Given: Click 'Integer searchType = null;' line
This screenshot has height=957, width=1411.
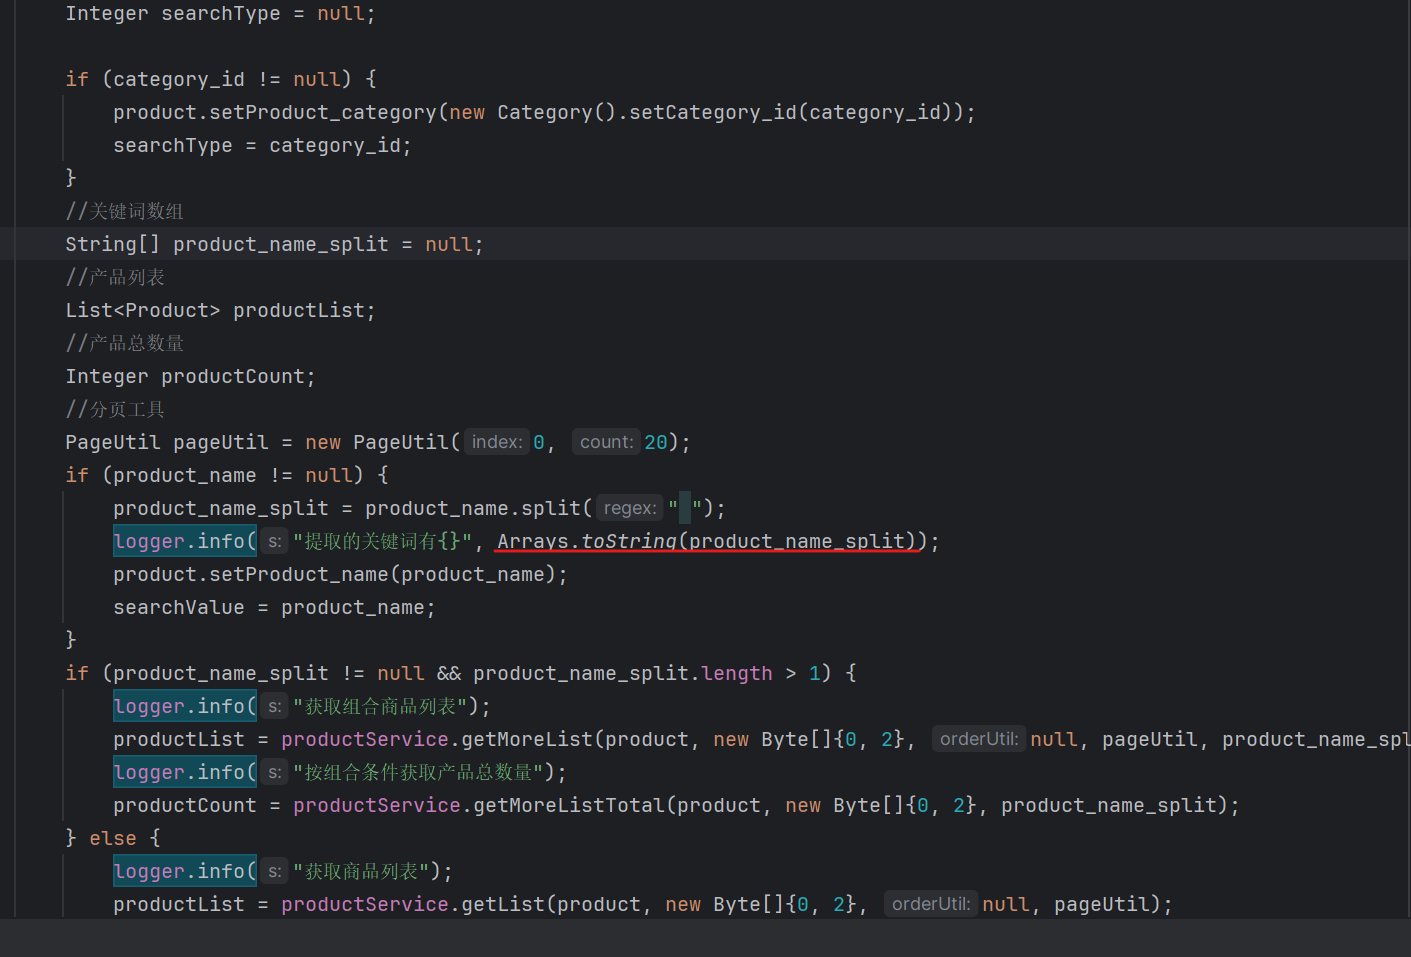Looking at the screenshot, I should [x=220, y=14].
